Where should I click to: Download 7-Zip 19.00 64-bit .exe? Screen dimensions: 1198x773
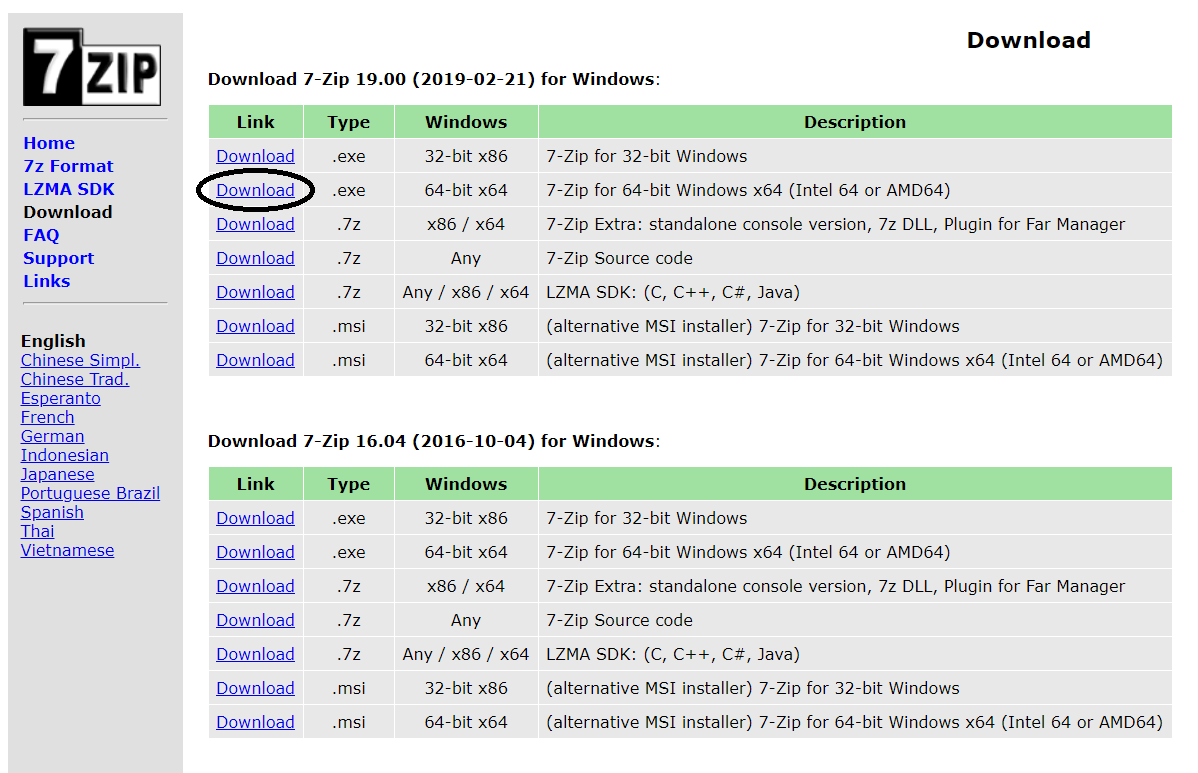point(255,190)
